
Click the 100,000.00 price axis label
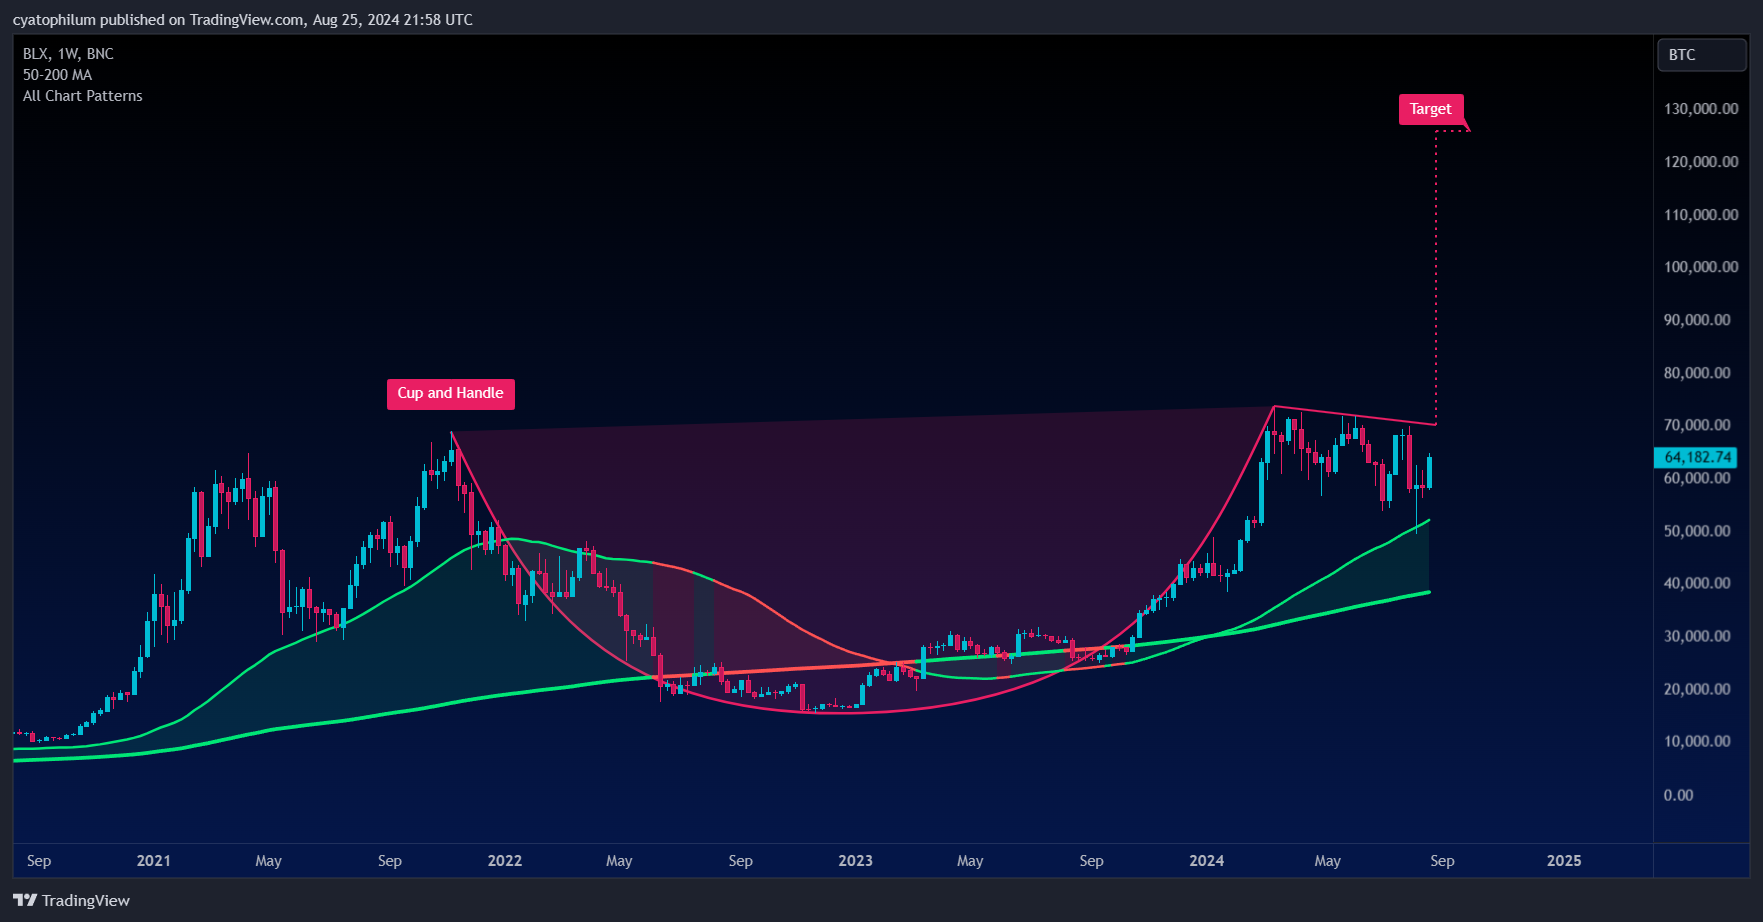click(1700, 267)
